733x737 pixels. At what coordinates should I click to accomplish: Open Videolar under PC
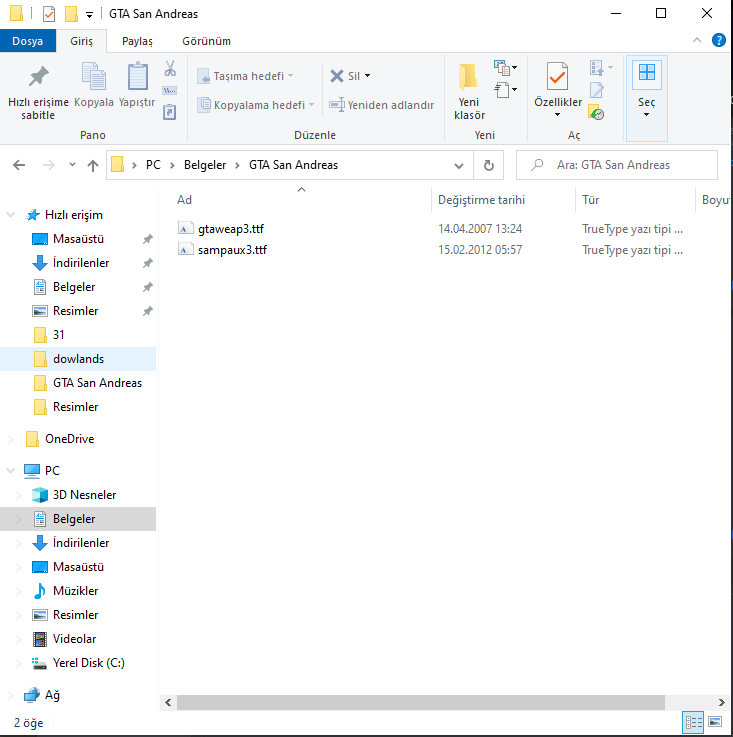coord(74,639)
